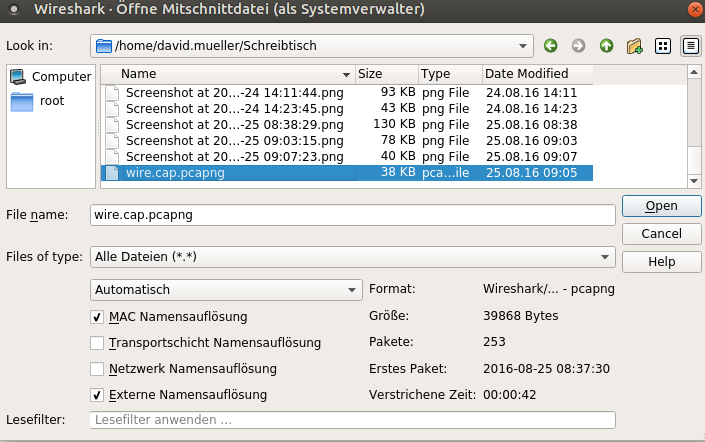Viewport: 705px width, 442px height.
Task: Click the greyed forward arrow icon
Action: [x=578, y=45]
